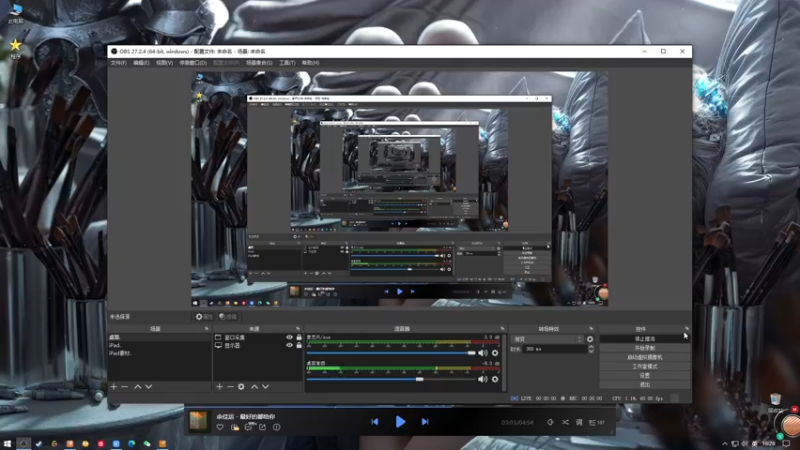The height and width of the screenshot is (450, 800).
Task: Click the 开始录制 start recording button
Action: tap(645, 348)
